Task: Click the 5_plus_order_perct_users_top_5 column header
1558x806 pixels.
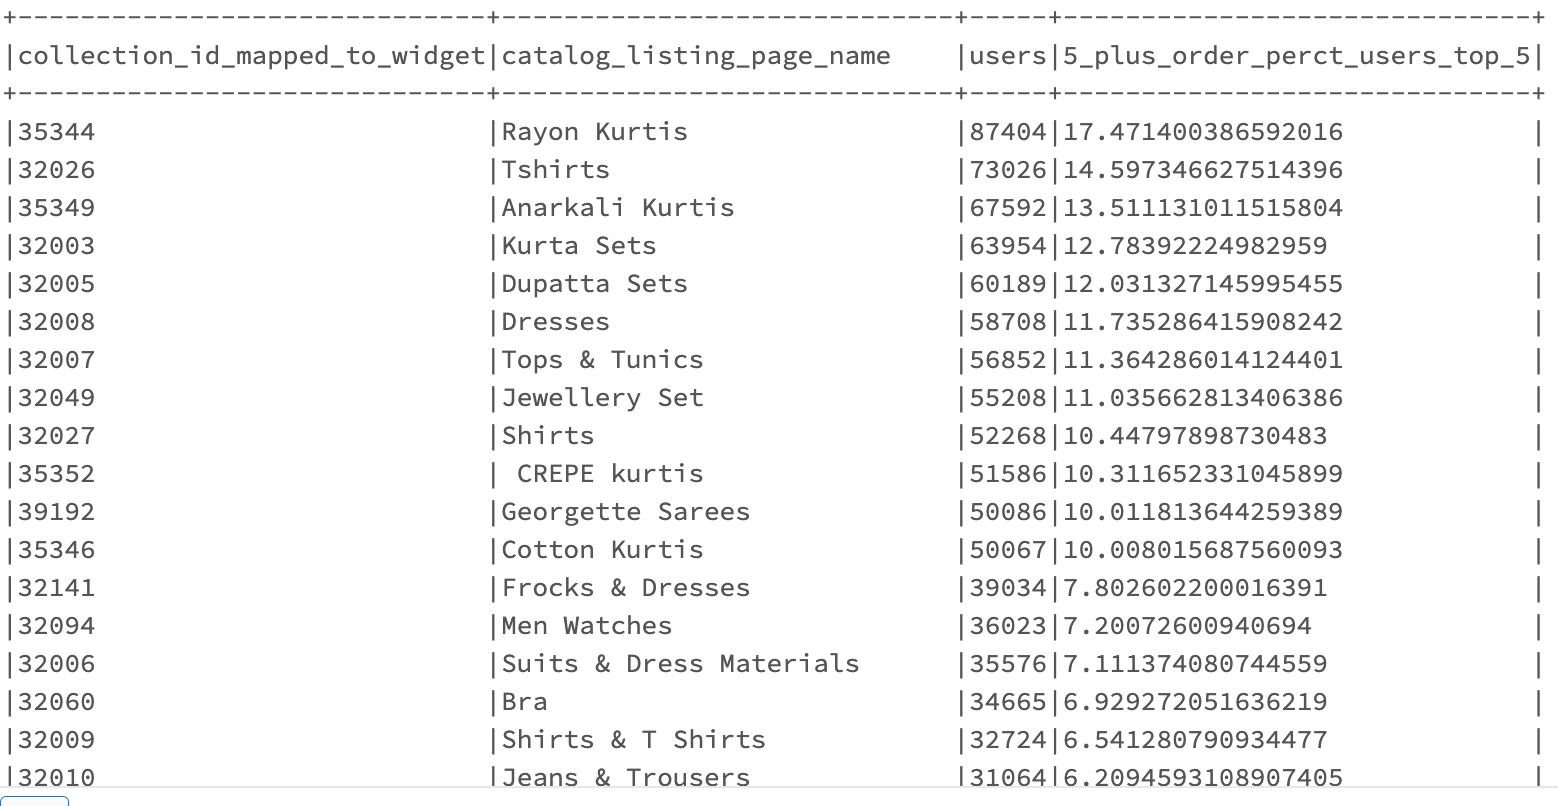Action: (1296, 56)
